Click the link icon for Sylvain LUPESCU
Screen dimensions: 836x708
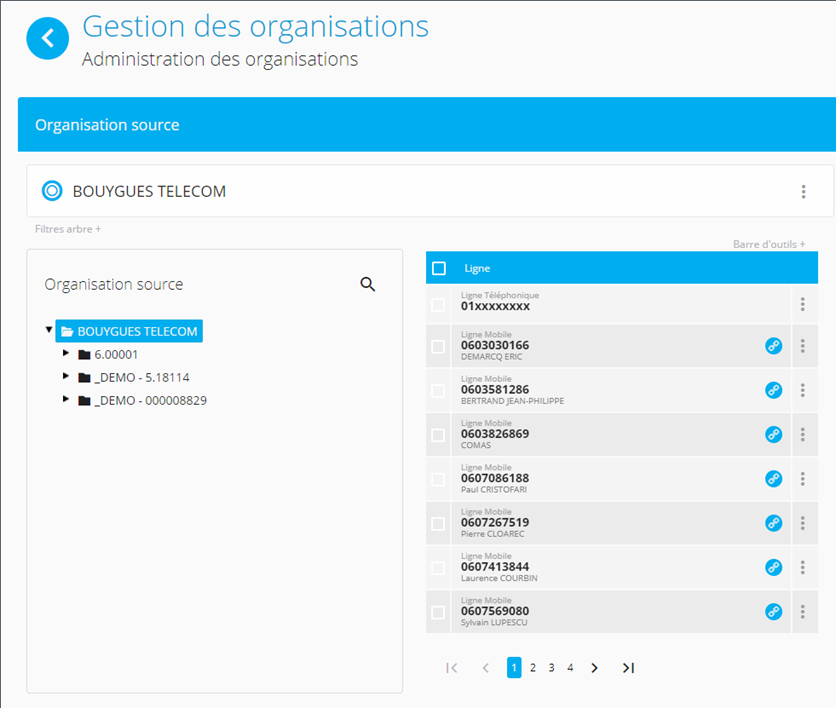[x=774, y=612]
